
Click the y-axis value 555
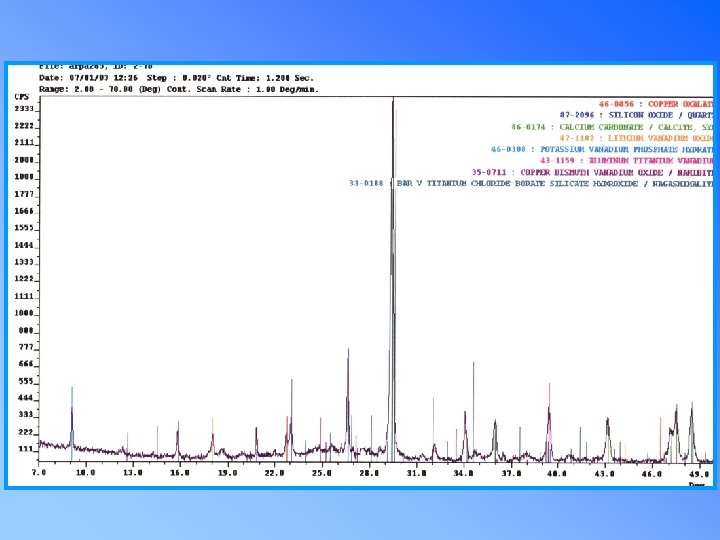(x=27, y=381)
